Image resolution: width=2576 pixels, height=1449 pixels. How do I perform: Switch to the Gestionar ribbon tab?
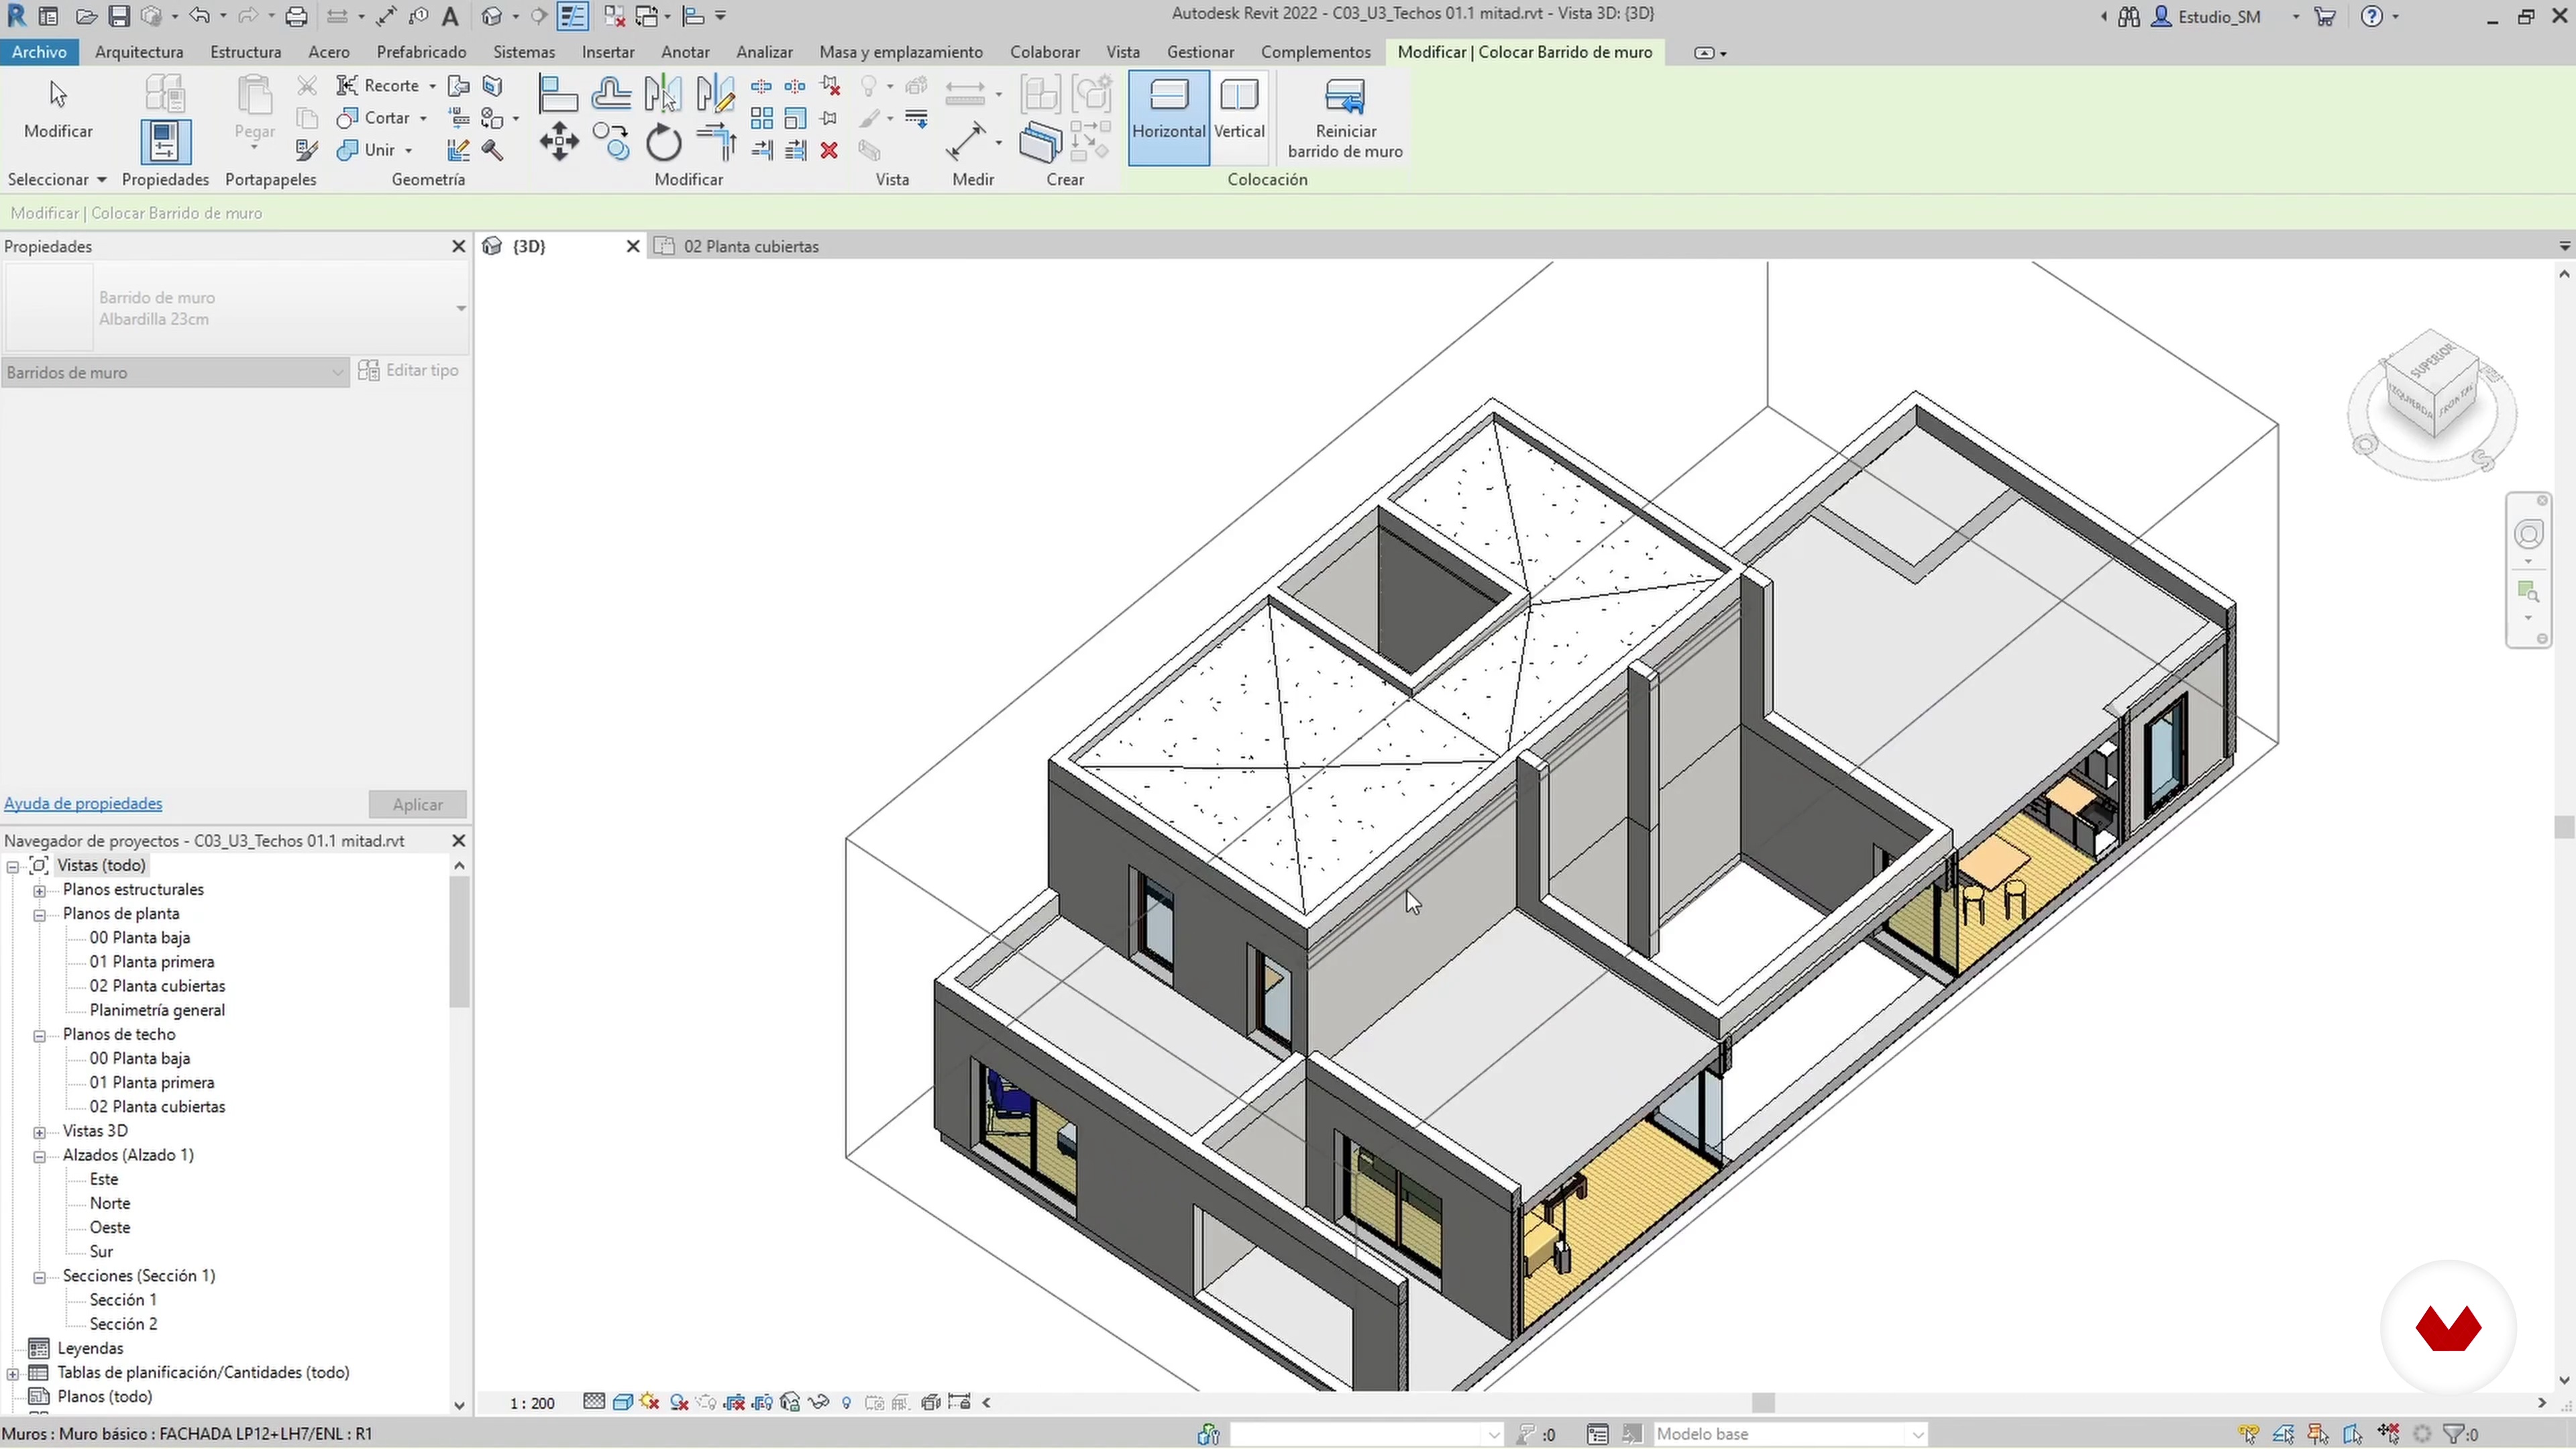[x=1200, y=52]
